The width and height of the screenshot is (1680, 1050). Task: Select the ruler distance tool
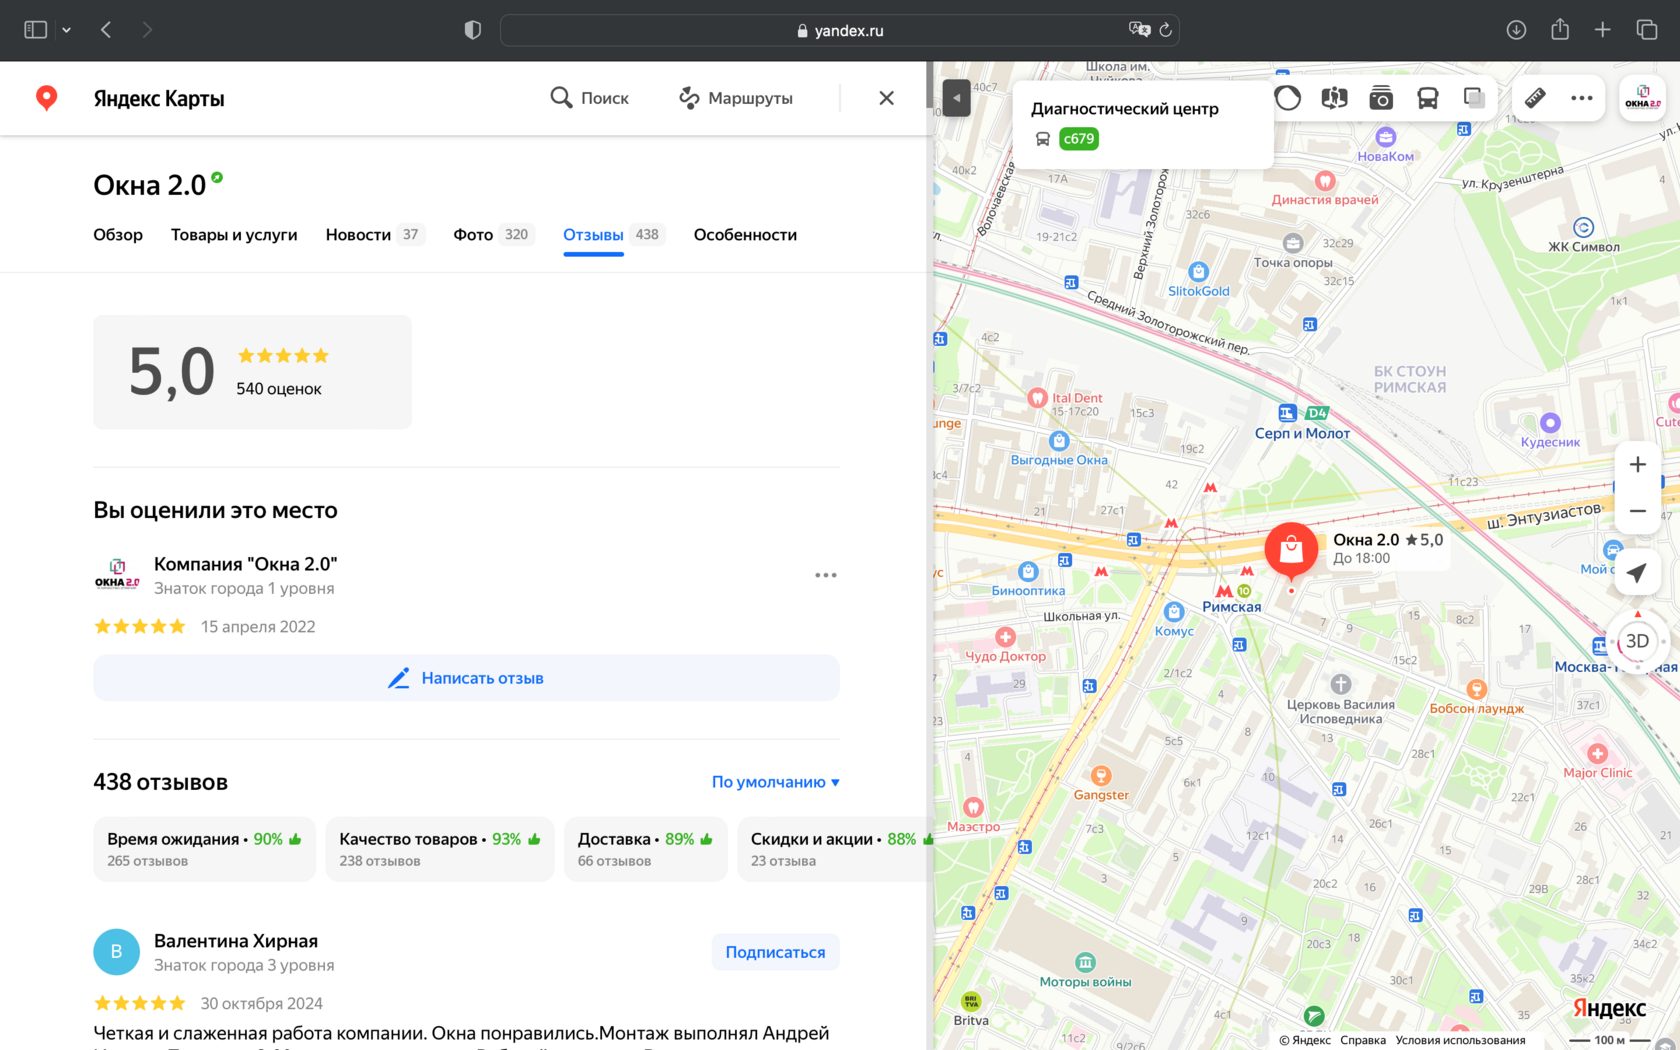click(1535, 98)
